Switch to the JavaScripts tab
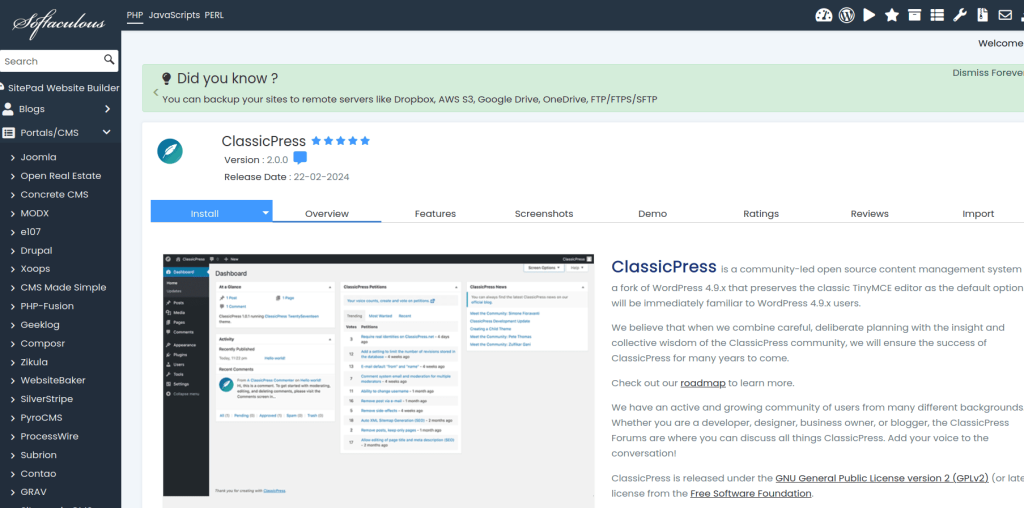1024x508 pixels. 174,14
